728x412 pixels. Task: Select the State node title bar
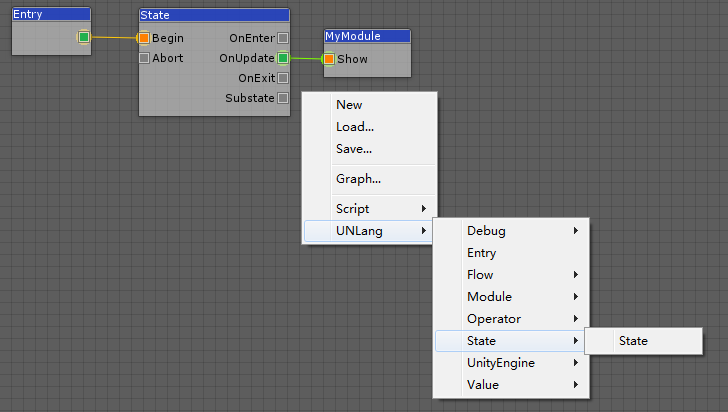(x=214, y=16)
